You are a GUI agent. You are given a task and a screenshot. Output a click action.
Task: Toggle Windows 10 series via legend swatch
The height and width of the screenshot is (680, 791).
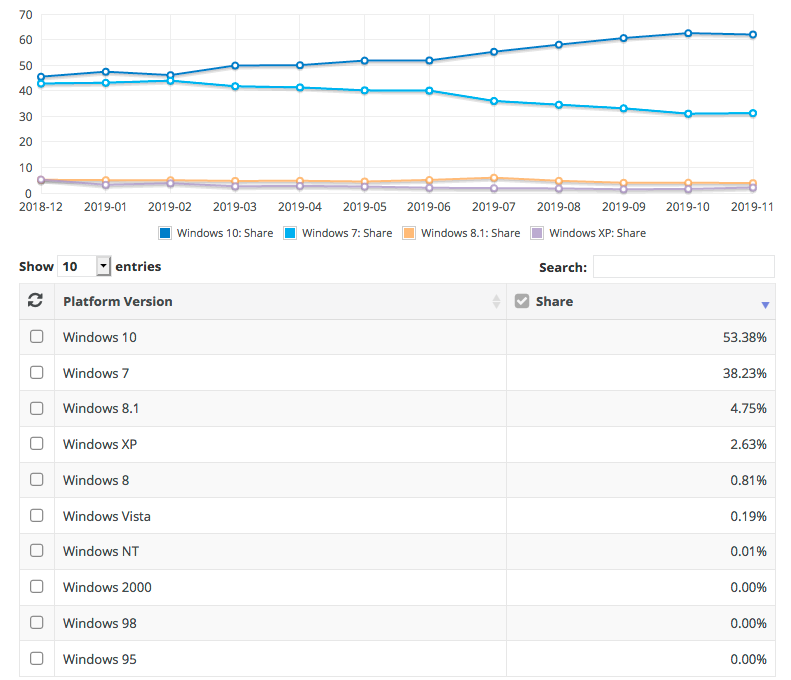[165, 233]
